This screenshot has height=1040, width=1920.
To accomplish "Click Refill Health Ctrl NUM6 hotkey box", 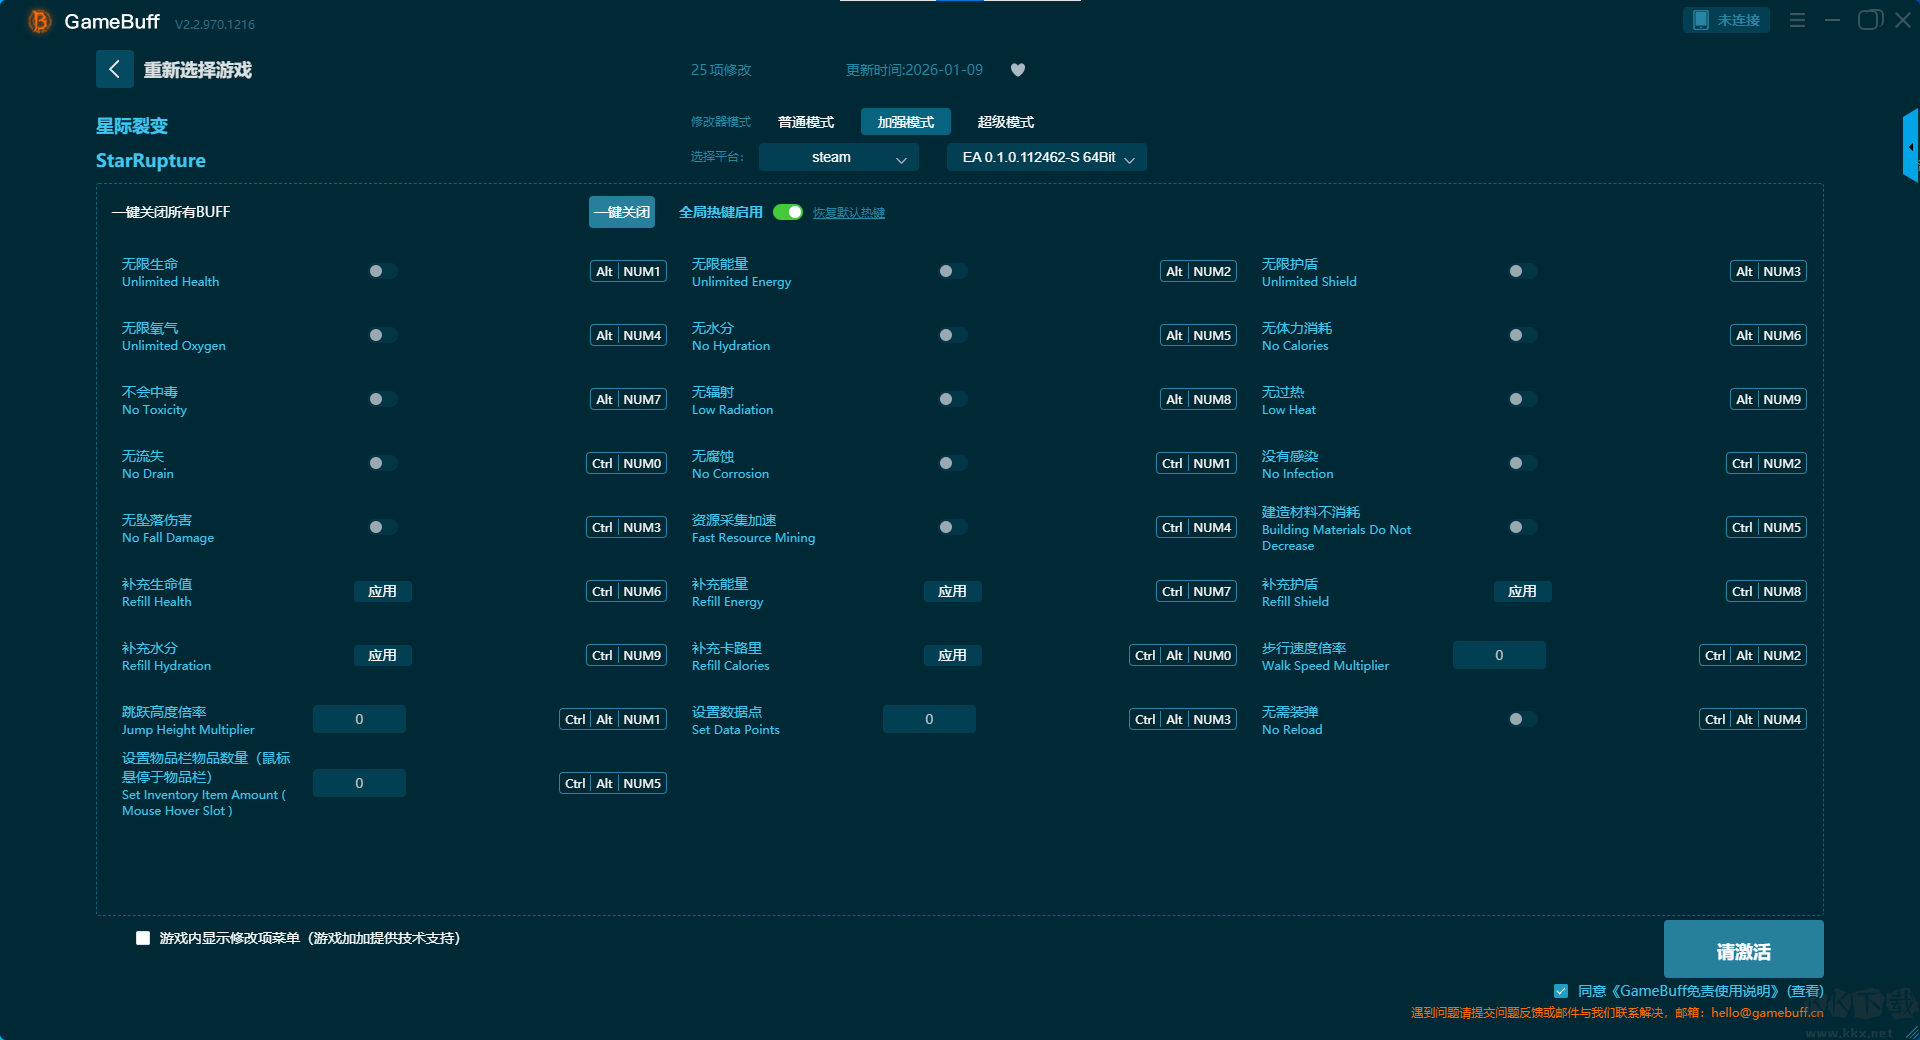I will click(x=627, y=591).
